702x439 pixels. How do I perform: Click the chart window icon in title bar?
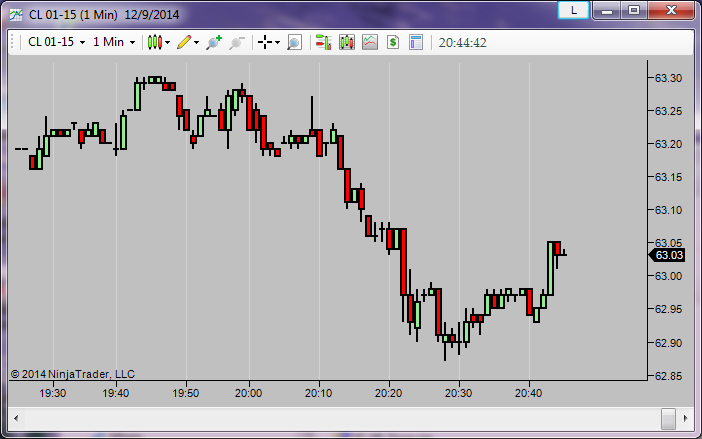[16, 15]
